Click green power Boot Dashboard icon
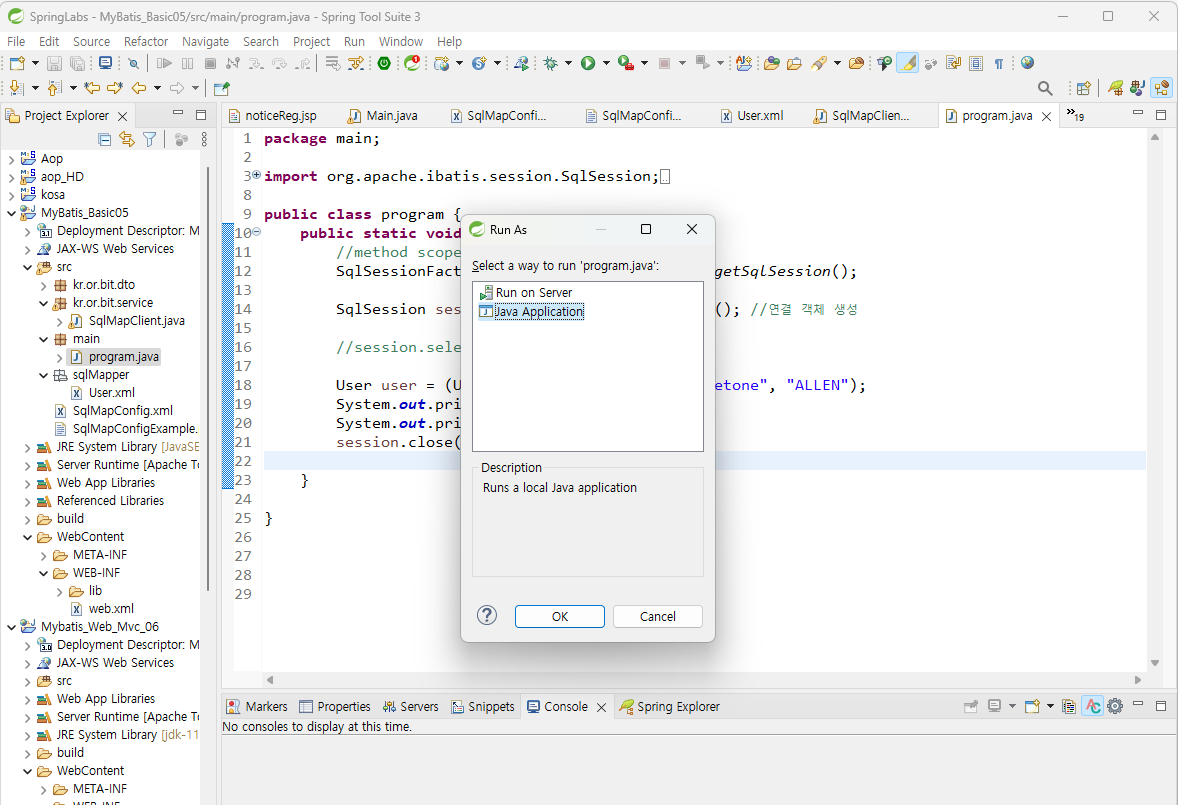 coord(384,63)
